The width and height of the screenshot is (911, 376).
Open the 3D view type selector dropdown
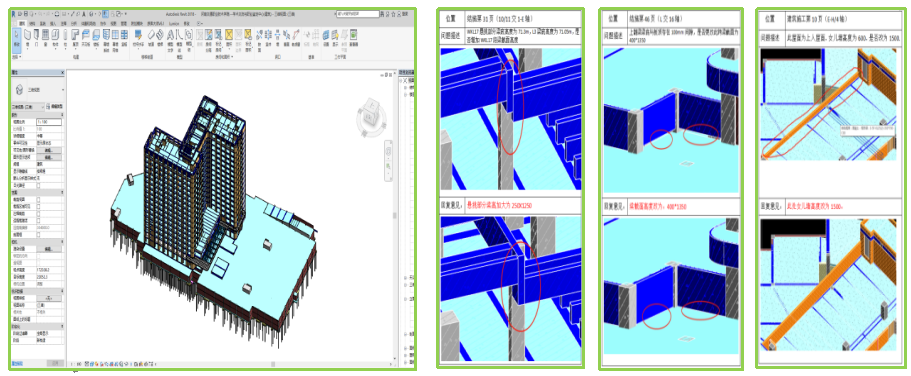click(x=38, y=90)
